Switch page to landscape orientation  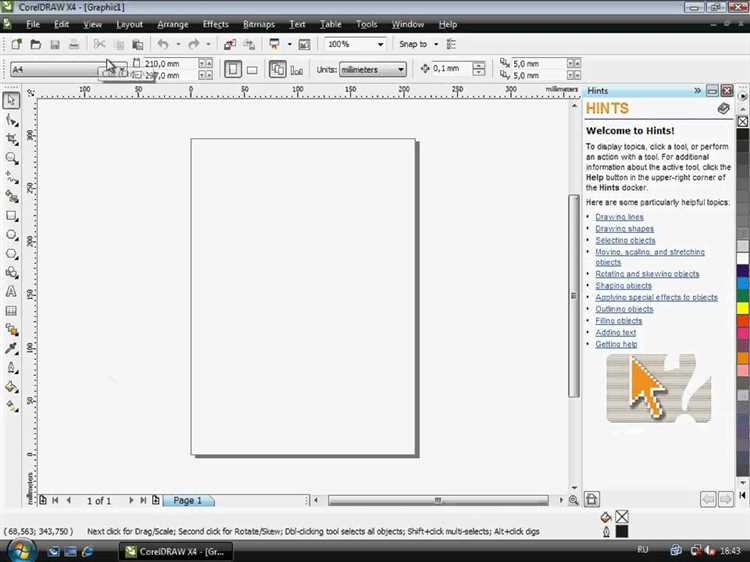coord(252,69)
